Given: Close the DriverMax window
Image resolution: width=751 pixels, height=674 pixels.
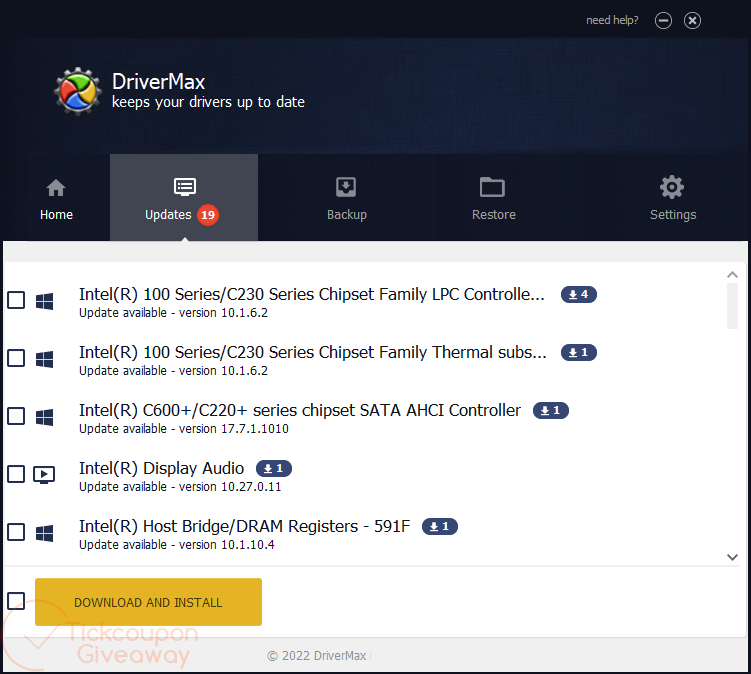Looking at the screenshot, I should pos(692,21).
